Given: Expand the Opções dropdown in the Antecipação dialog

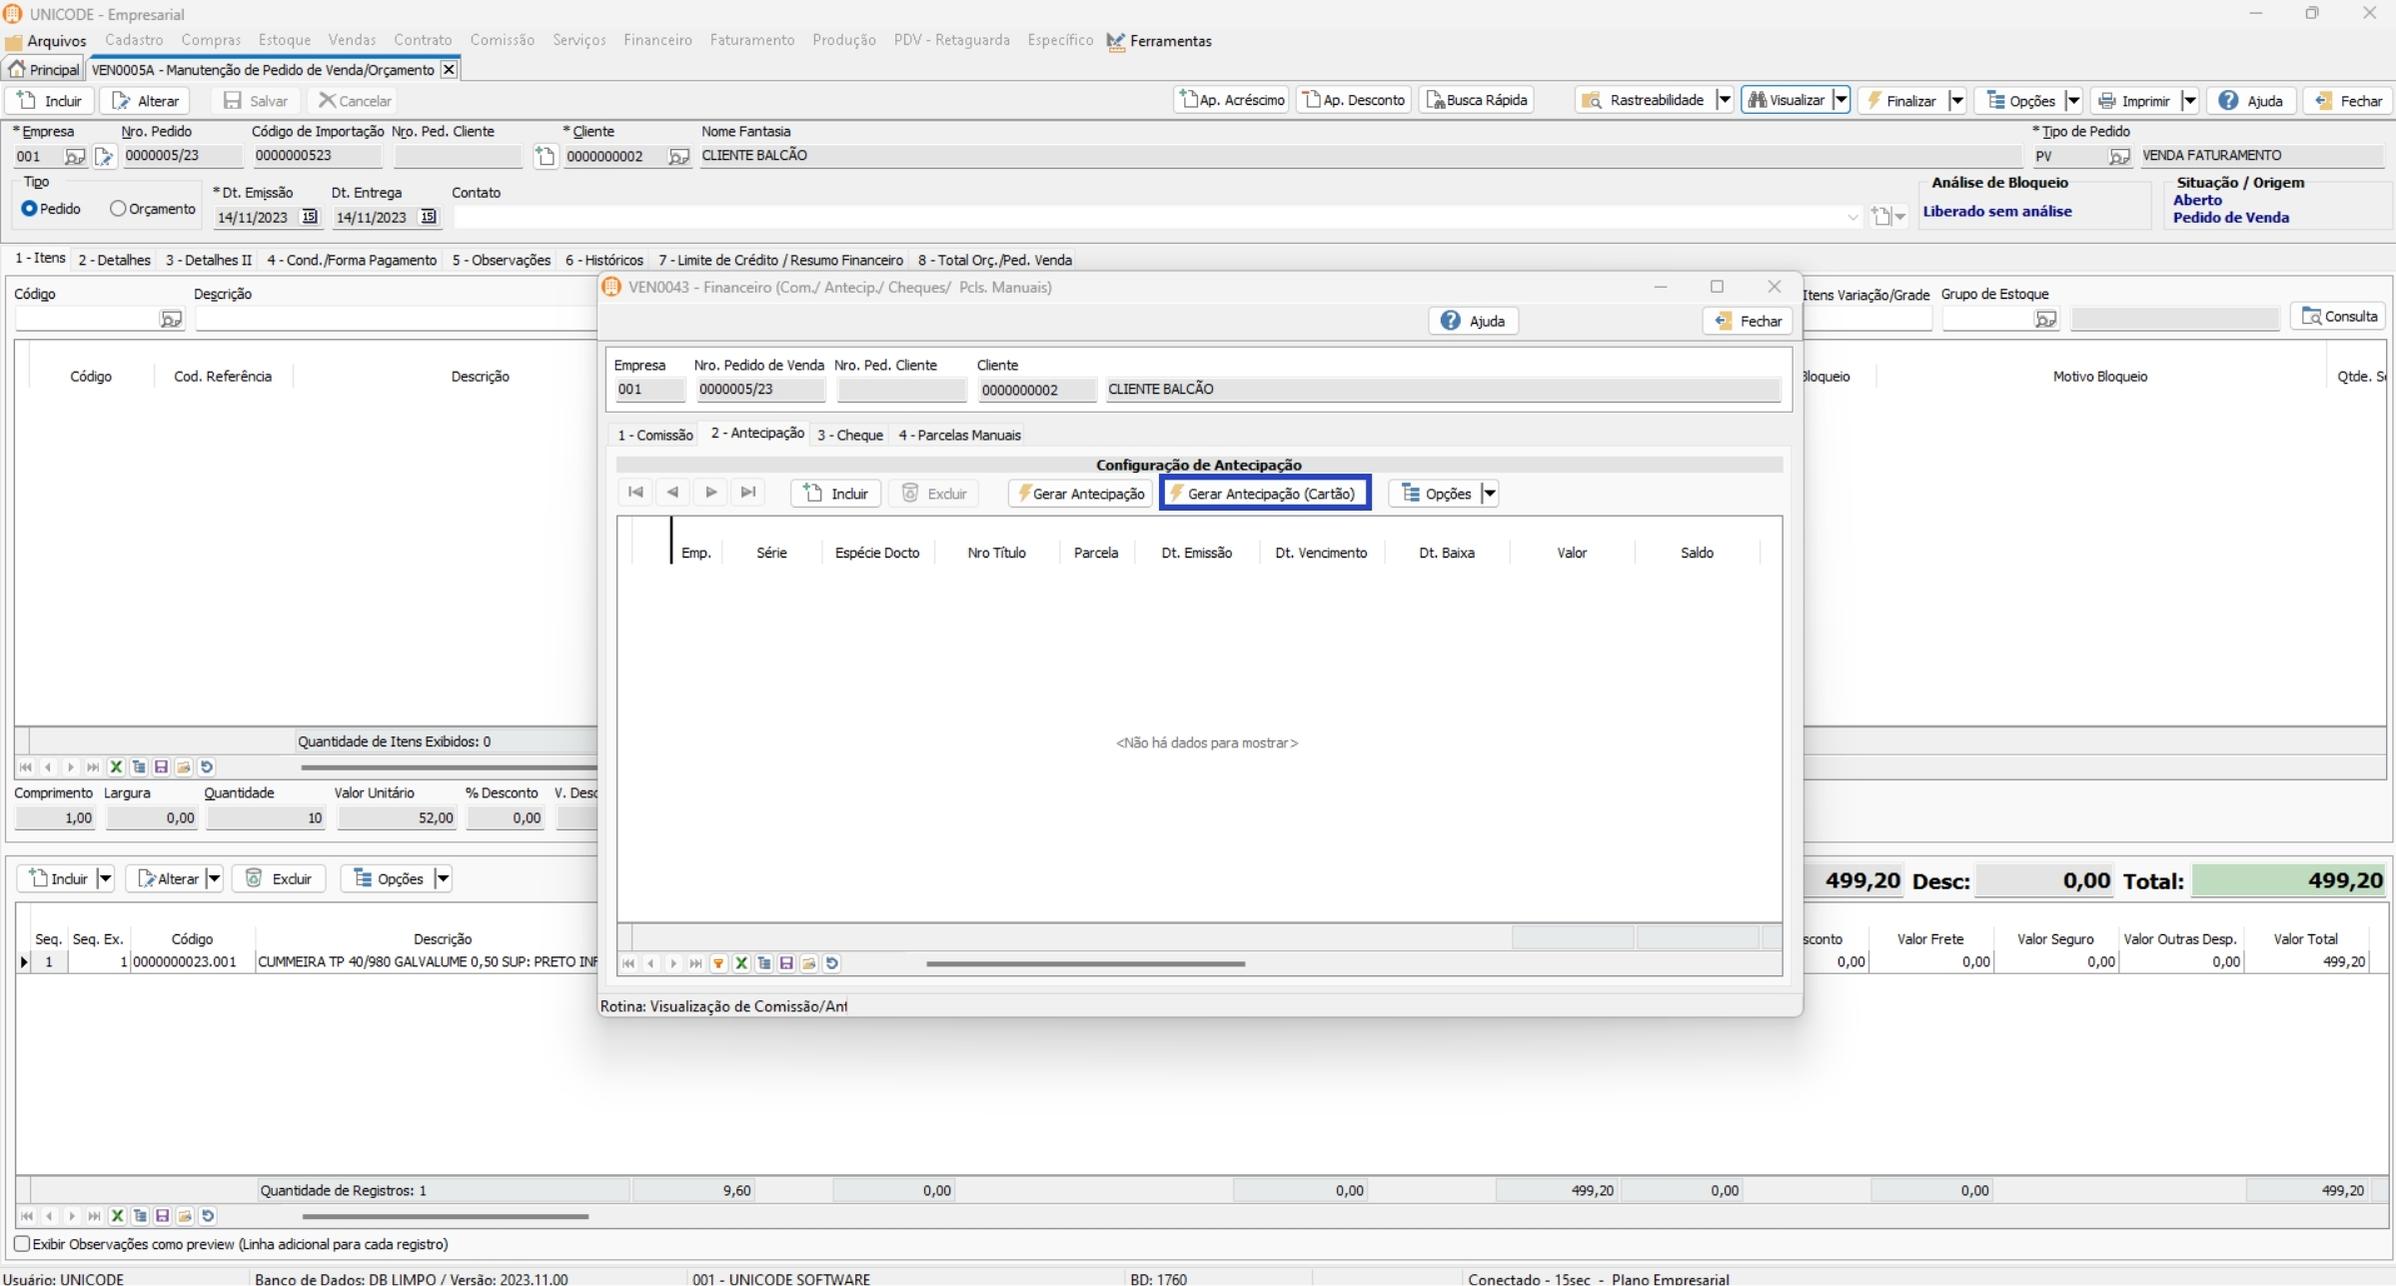Looking at the screenshot, I should pyautogui.click(x=1489, y=494).
